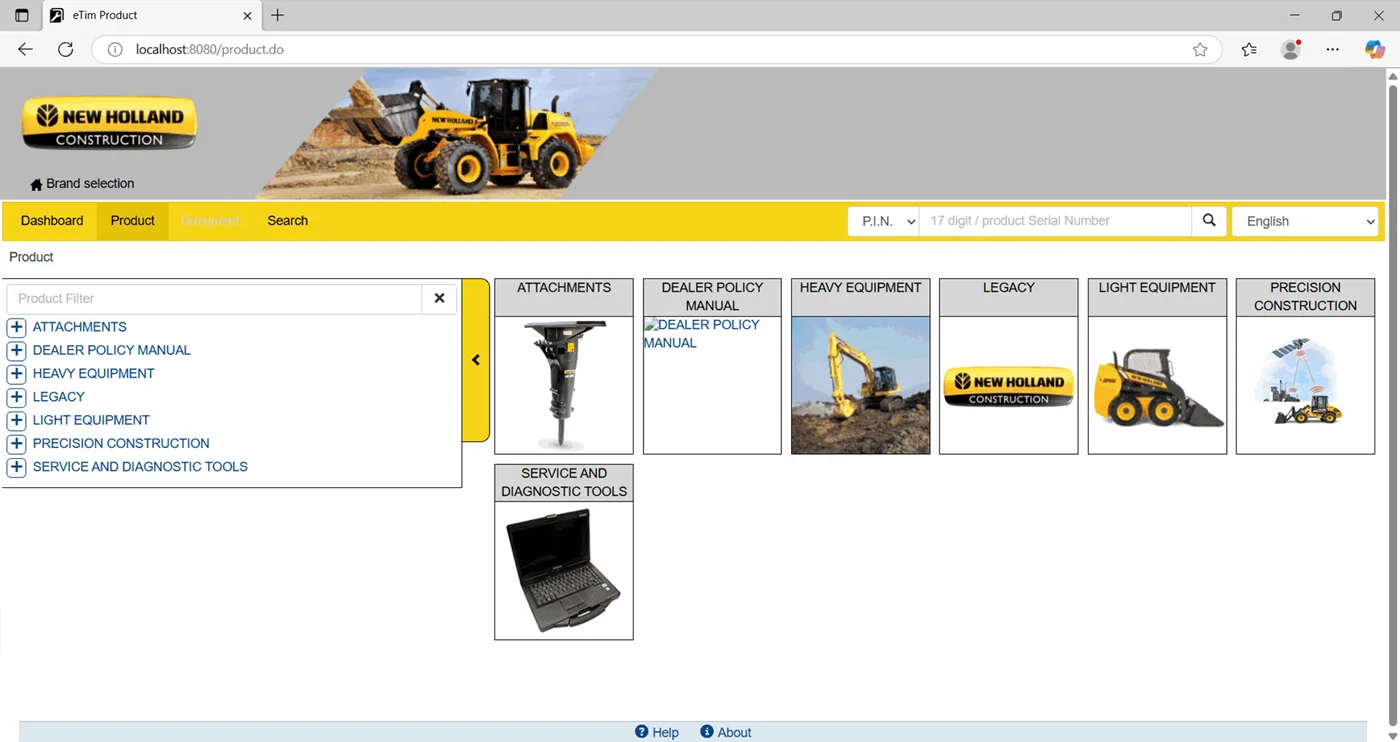Screen dimensions: 1400x742
Task: Collapse the sidebar with yellow arrow handle
Action: pyautogui.click(x=476, y=360)
